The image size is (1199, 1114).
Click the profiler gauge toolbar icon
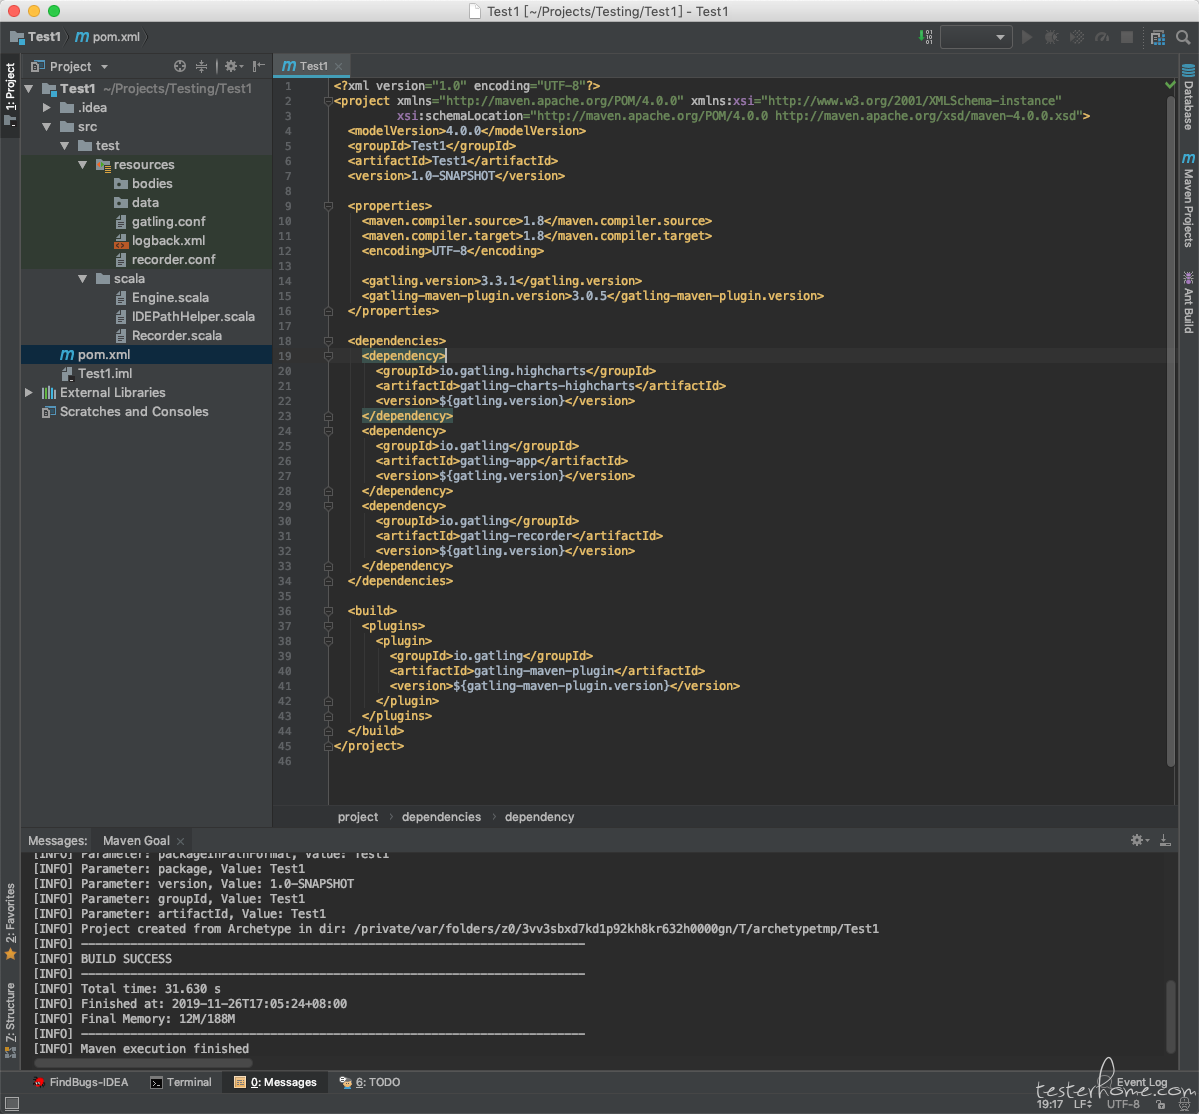pyautogui.click(x=1102, y=37)
